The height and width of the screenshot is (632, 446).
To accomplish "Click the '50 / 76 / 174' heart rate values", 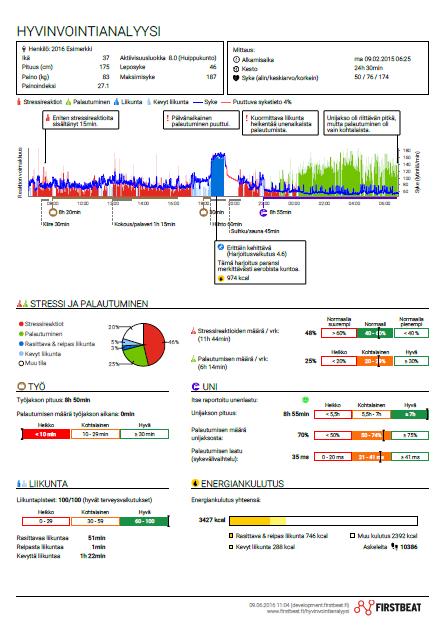I will tap(371, 77).
